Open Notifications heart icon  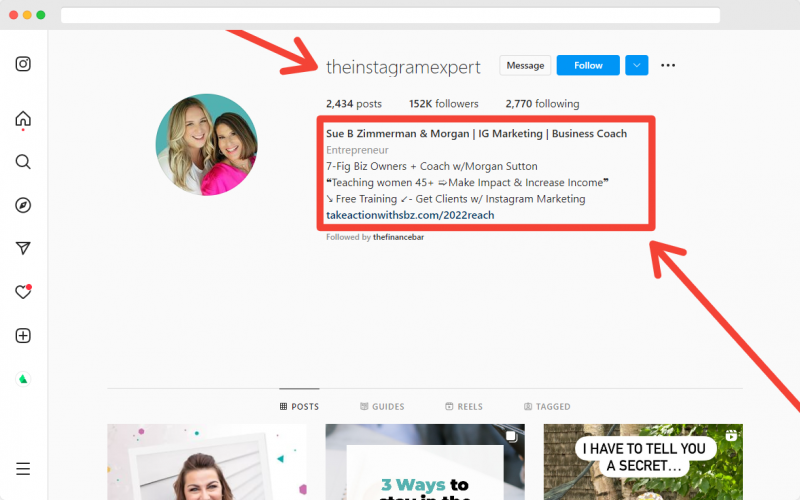click(23, 291)
